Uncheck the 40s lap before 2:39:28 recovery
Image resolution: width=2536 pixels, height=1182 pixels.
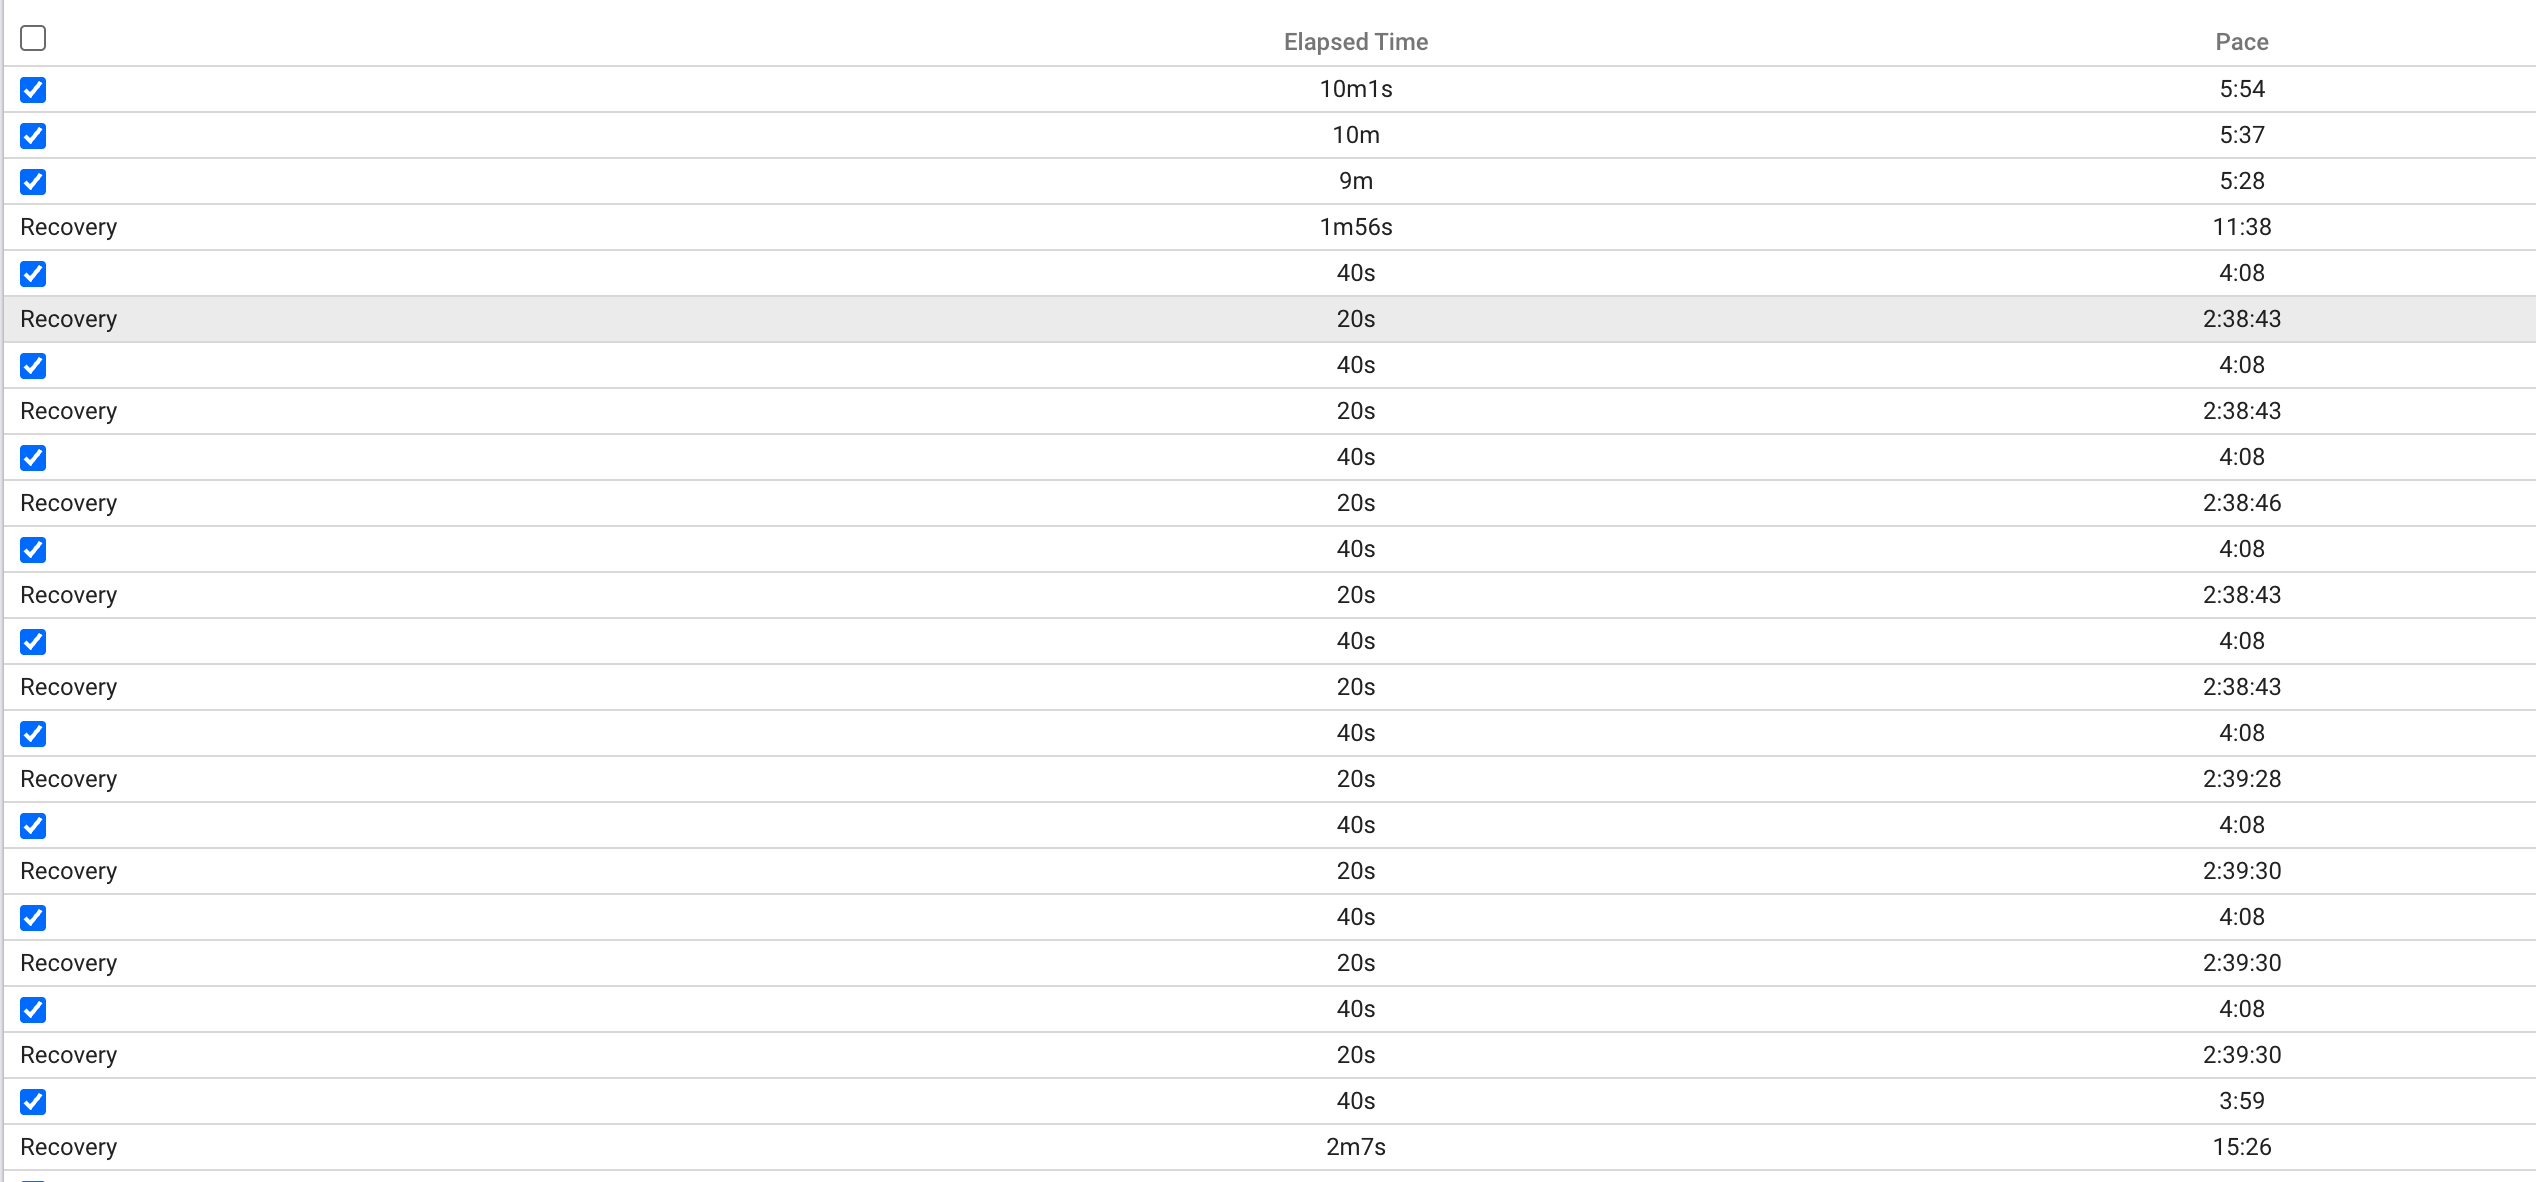tap(33, 734)
